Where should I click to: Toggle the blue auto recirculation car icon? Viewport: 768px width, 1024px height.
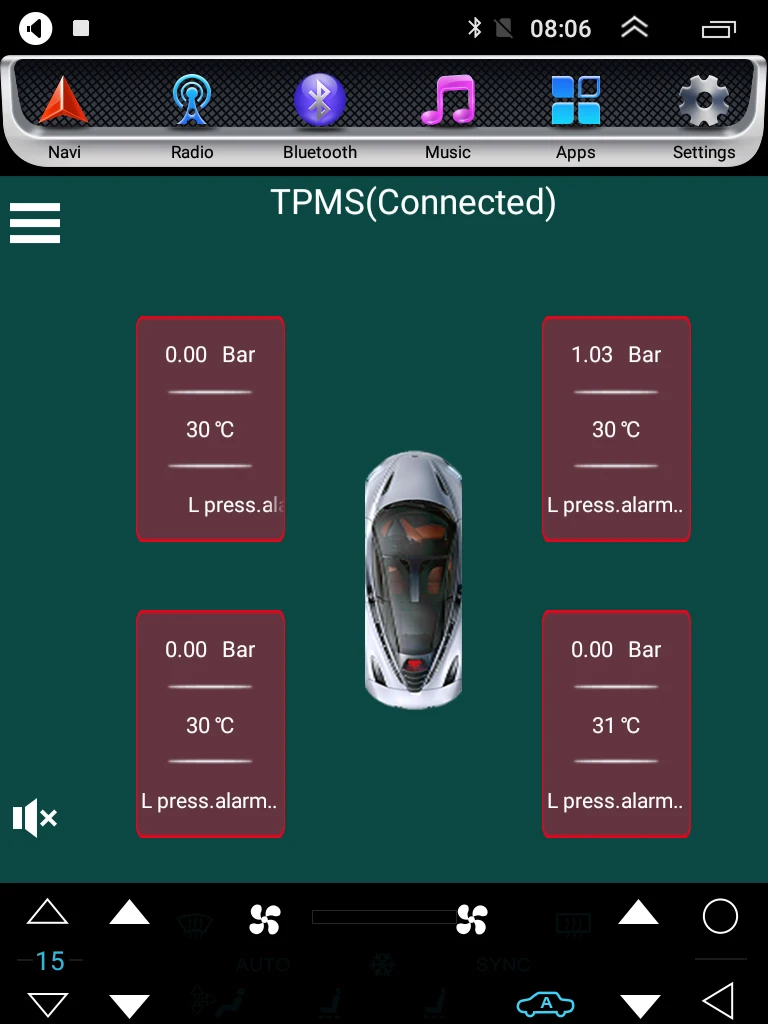545,1004
